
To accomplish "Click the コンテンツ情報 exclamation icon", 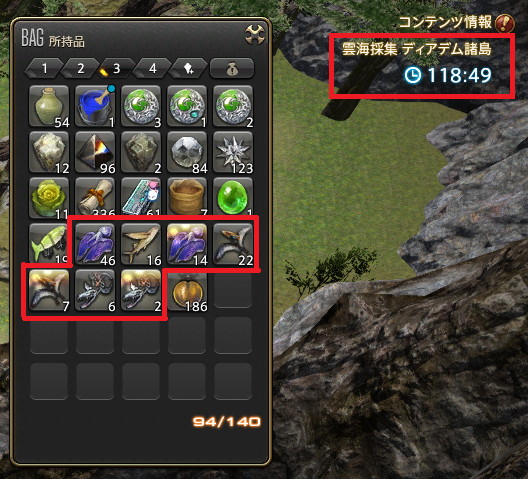I will click(x=505, y=24).
